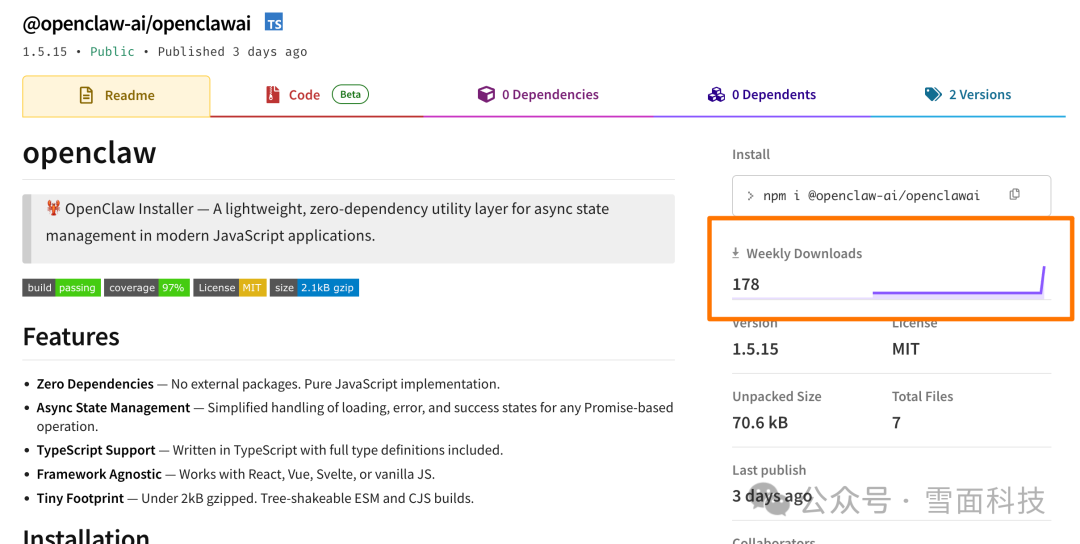Switch to the Code tab
Viewport: 1080px width, 544px height.
(x=304, y=95)
